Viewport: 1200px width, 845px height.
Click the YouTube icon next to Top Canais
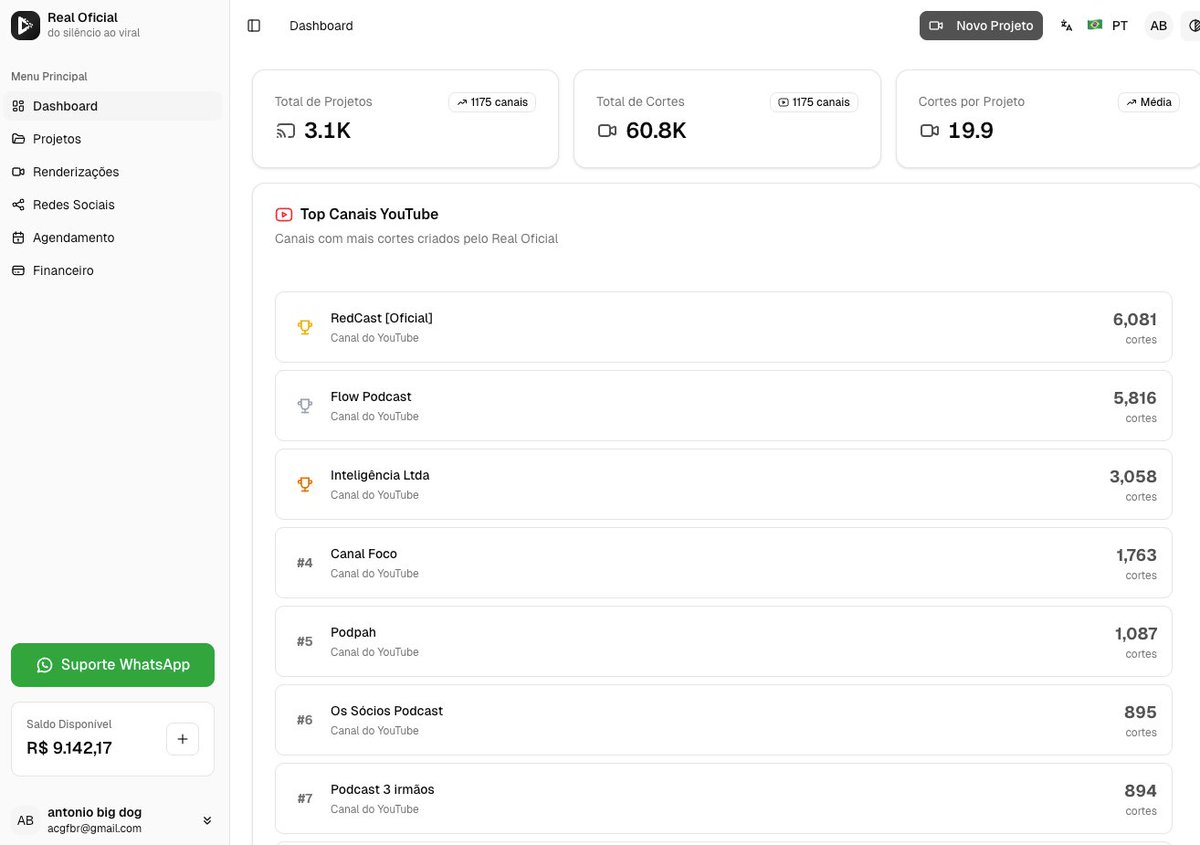pos(284,214)
